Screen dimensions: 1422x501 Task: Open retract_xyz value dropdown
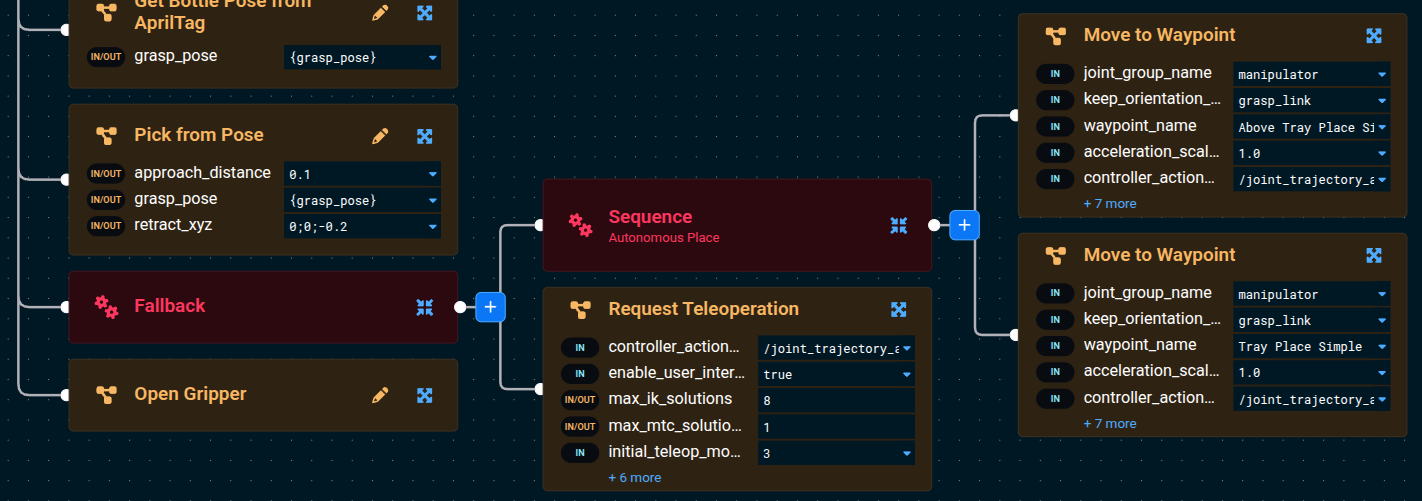coord(362,227)
